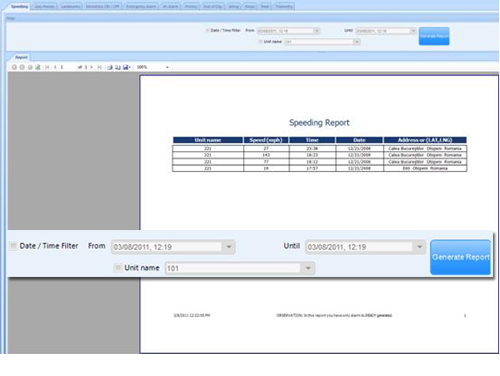Go to the previous report page

pyautogui.click(x=55, y=67)
